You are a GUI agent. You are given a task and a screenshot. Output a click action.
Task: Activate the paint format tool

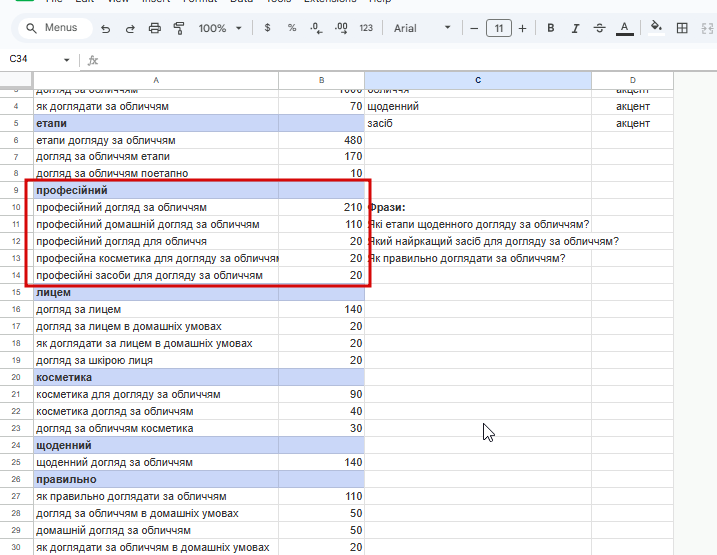click(179, 28)
